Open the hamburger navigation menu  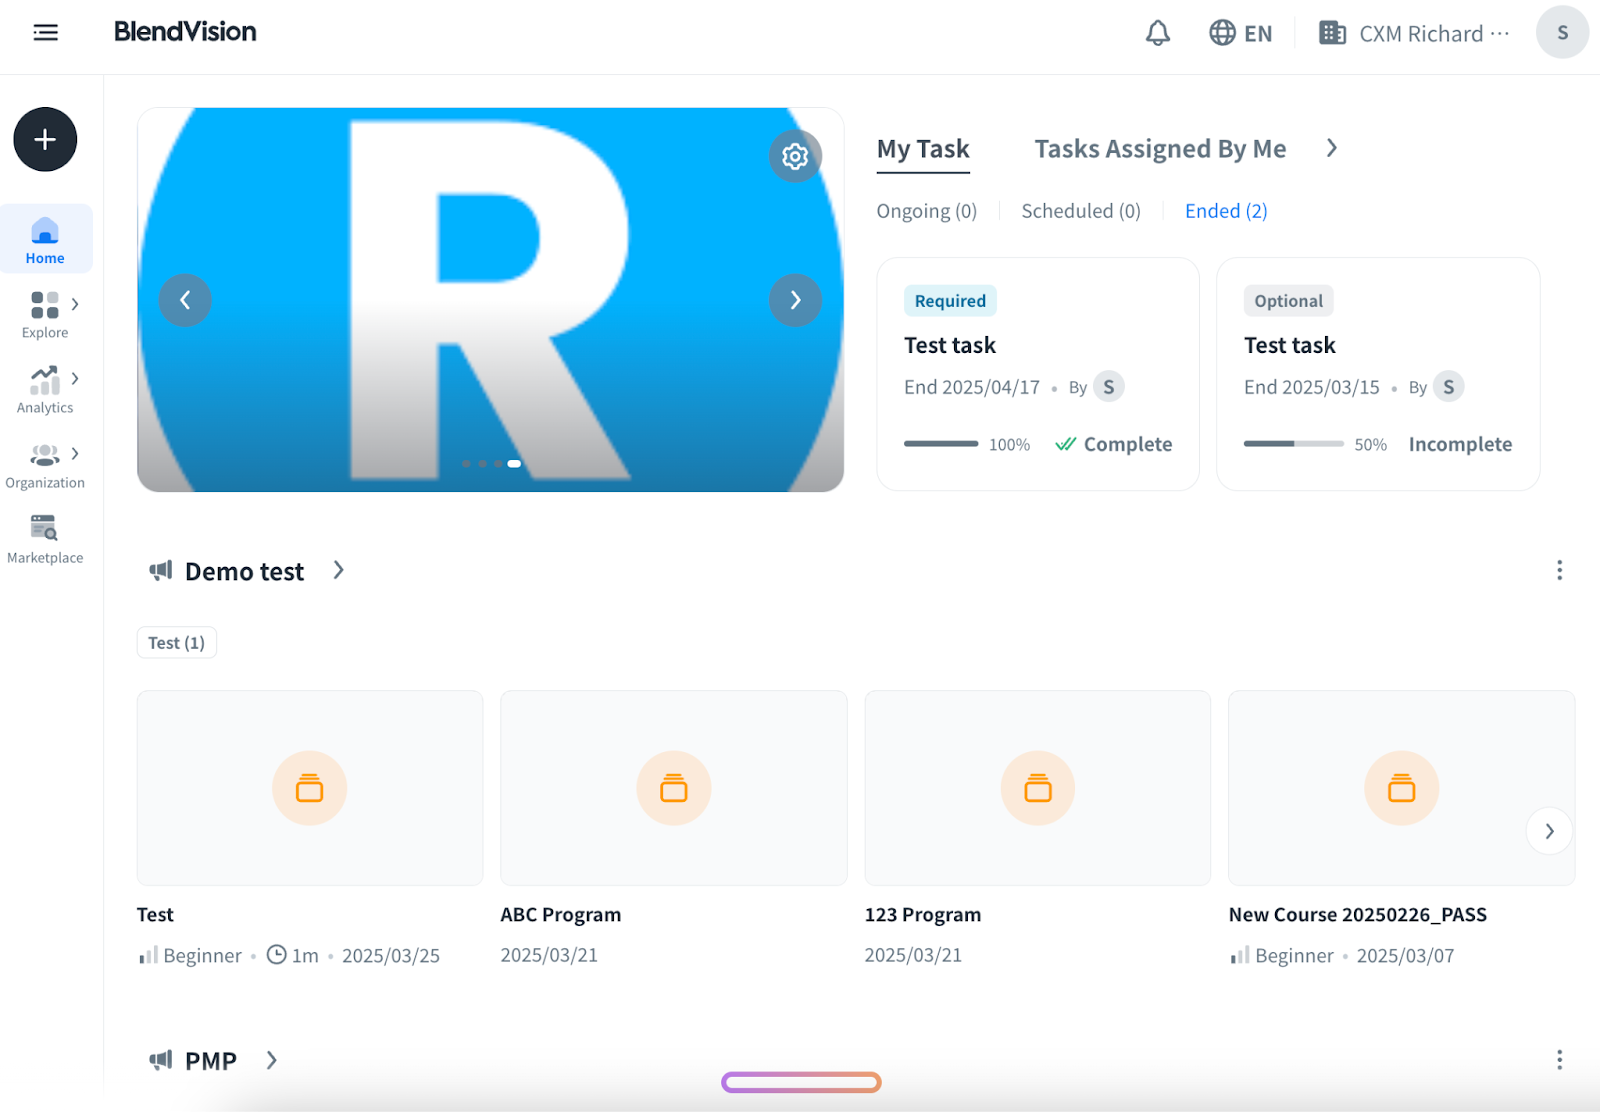pyautogui.click(x=46, y=33)
